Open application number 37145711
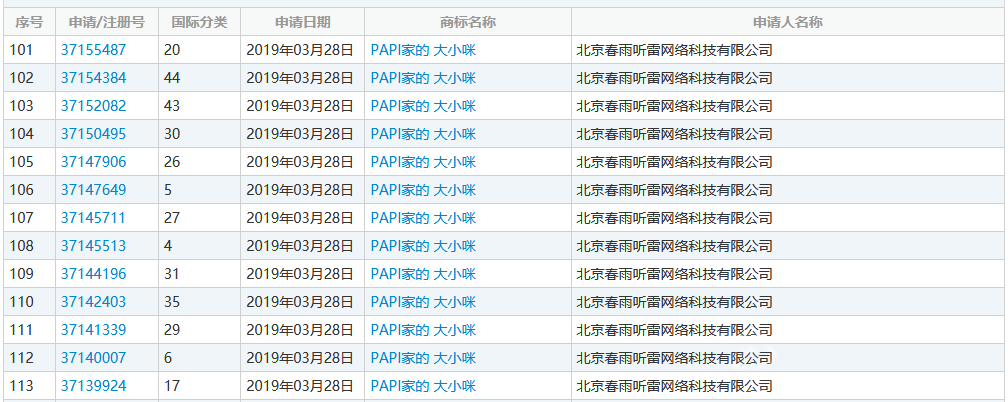 (93, 218)
